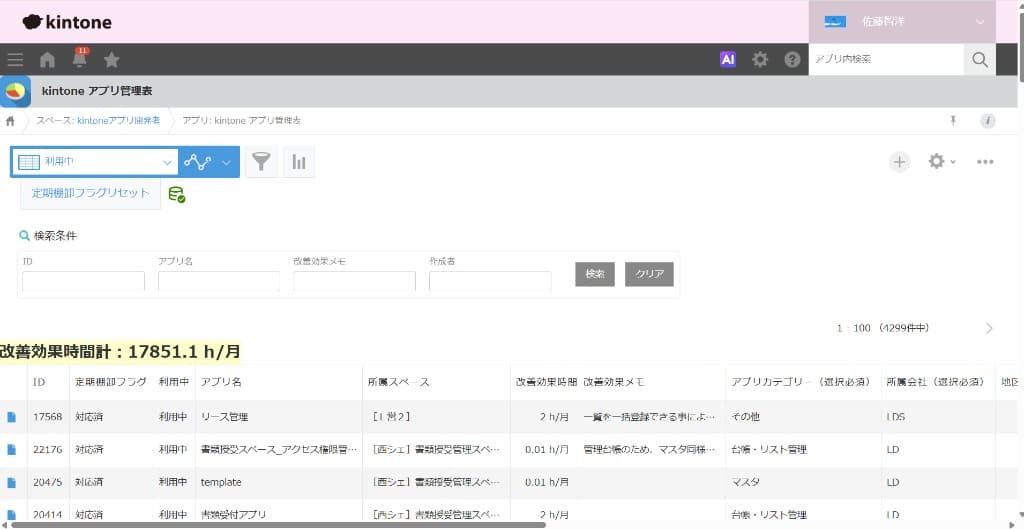Click the search magnifier button
The image size is (1024, 529).
[x=980, y=59]
